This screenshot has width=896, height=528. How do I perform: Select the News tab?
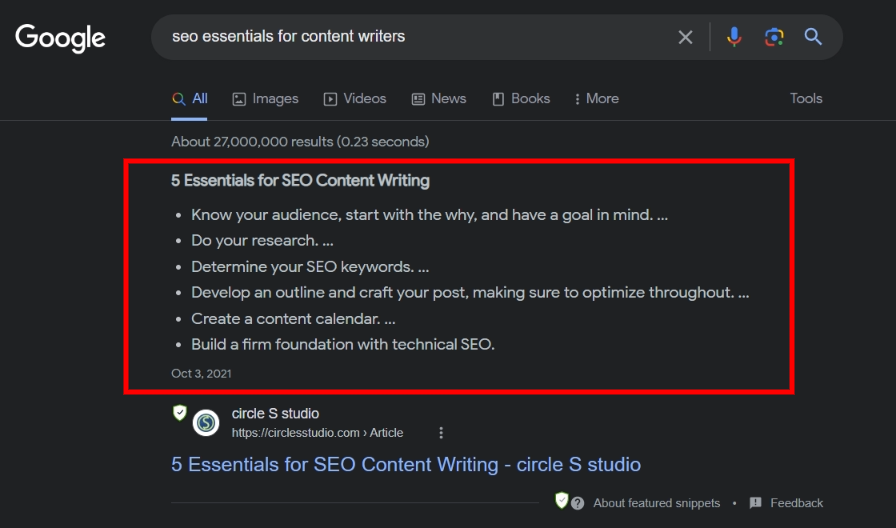(x=439, y=99)
